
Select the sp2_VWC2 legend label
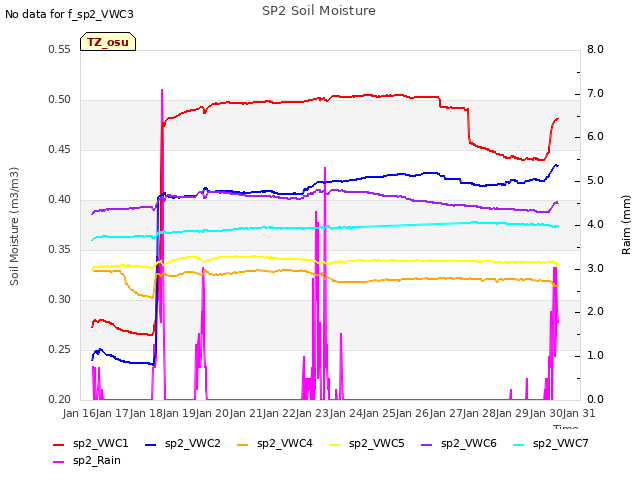point(193,444)
